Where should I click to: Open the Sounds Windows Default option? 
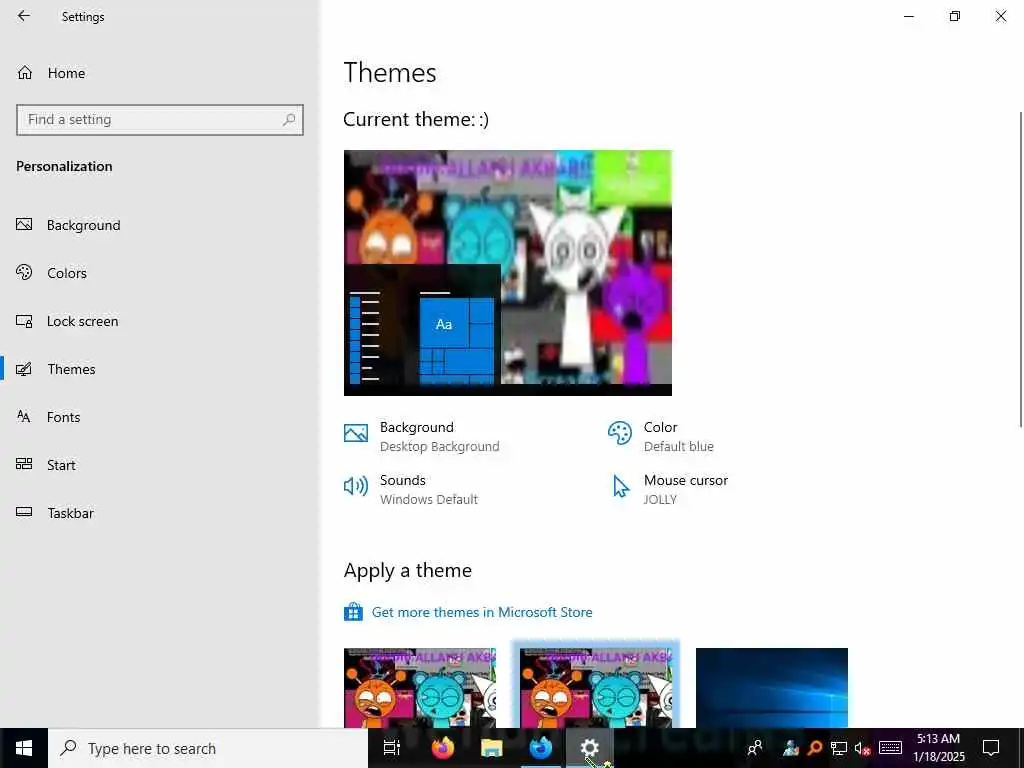point(411,489)
